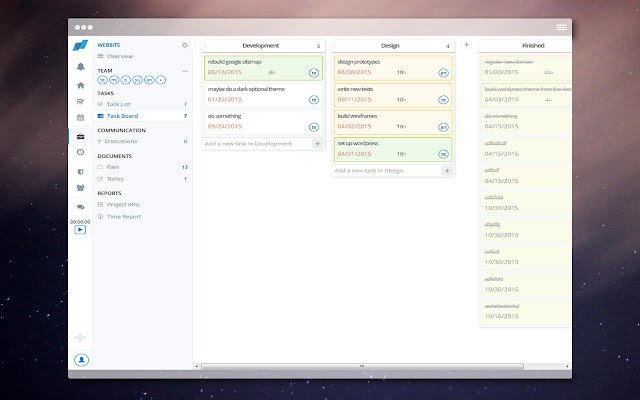640x400 pixels.
Task: Select the briefcase projects icon
Action: (80, 136)
